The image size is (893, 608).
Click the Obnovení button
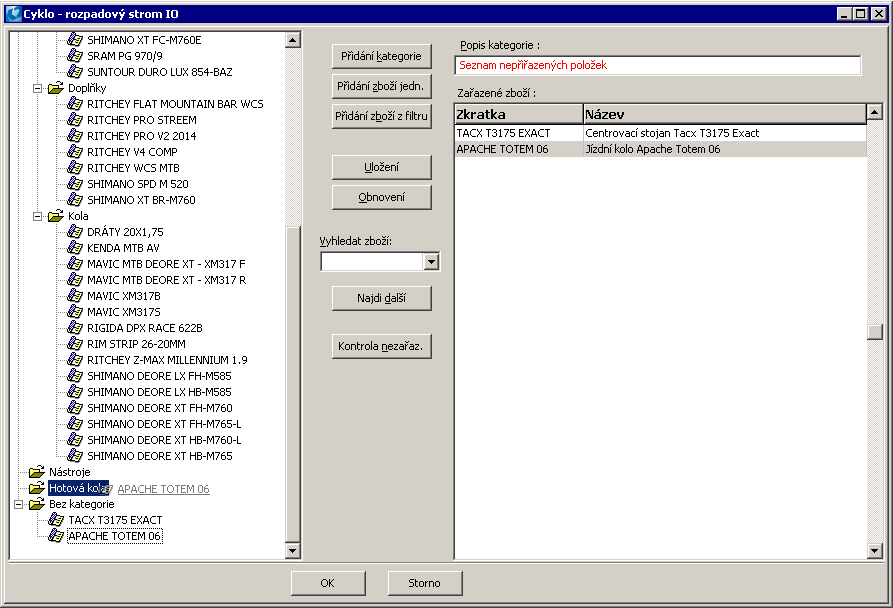click(382, 197)
